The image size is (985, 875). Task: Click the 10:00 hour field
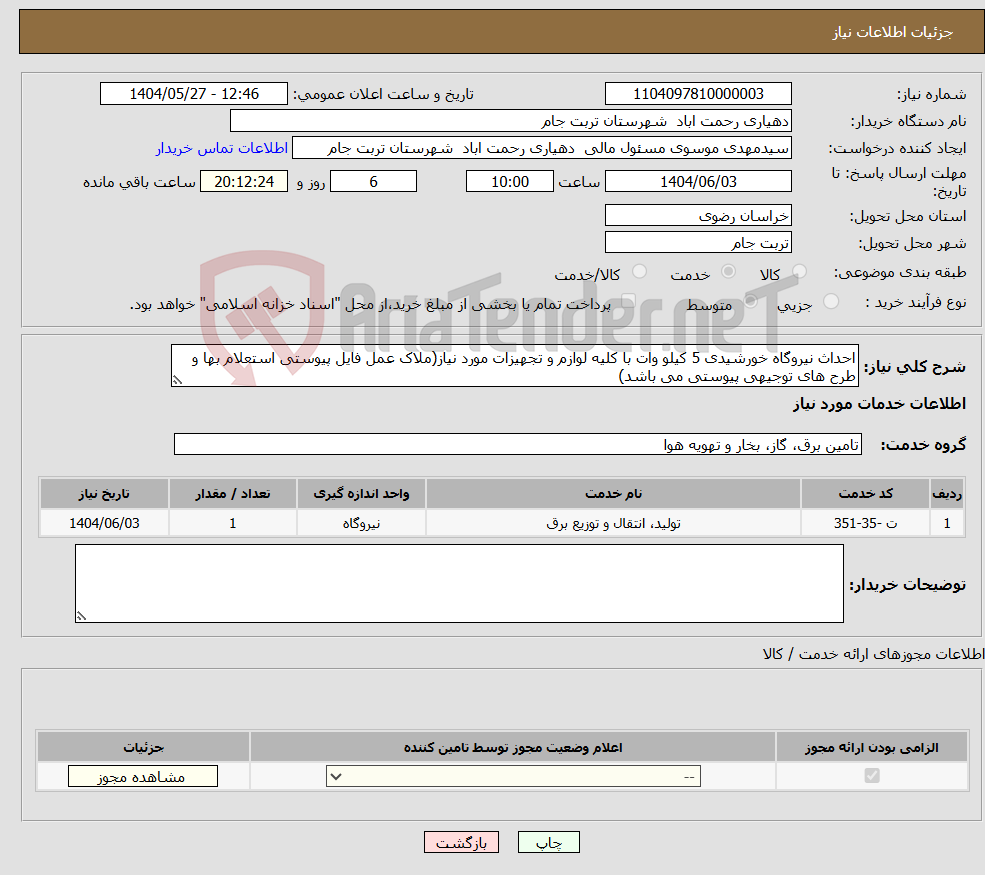pyautogui.click(x=510, y=181)
